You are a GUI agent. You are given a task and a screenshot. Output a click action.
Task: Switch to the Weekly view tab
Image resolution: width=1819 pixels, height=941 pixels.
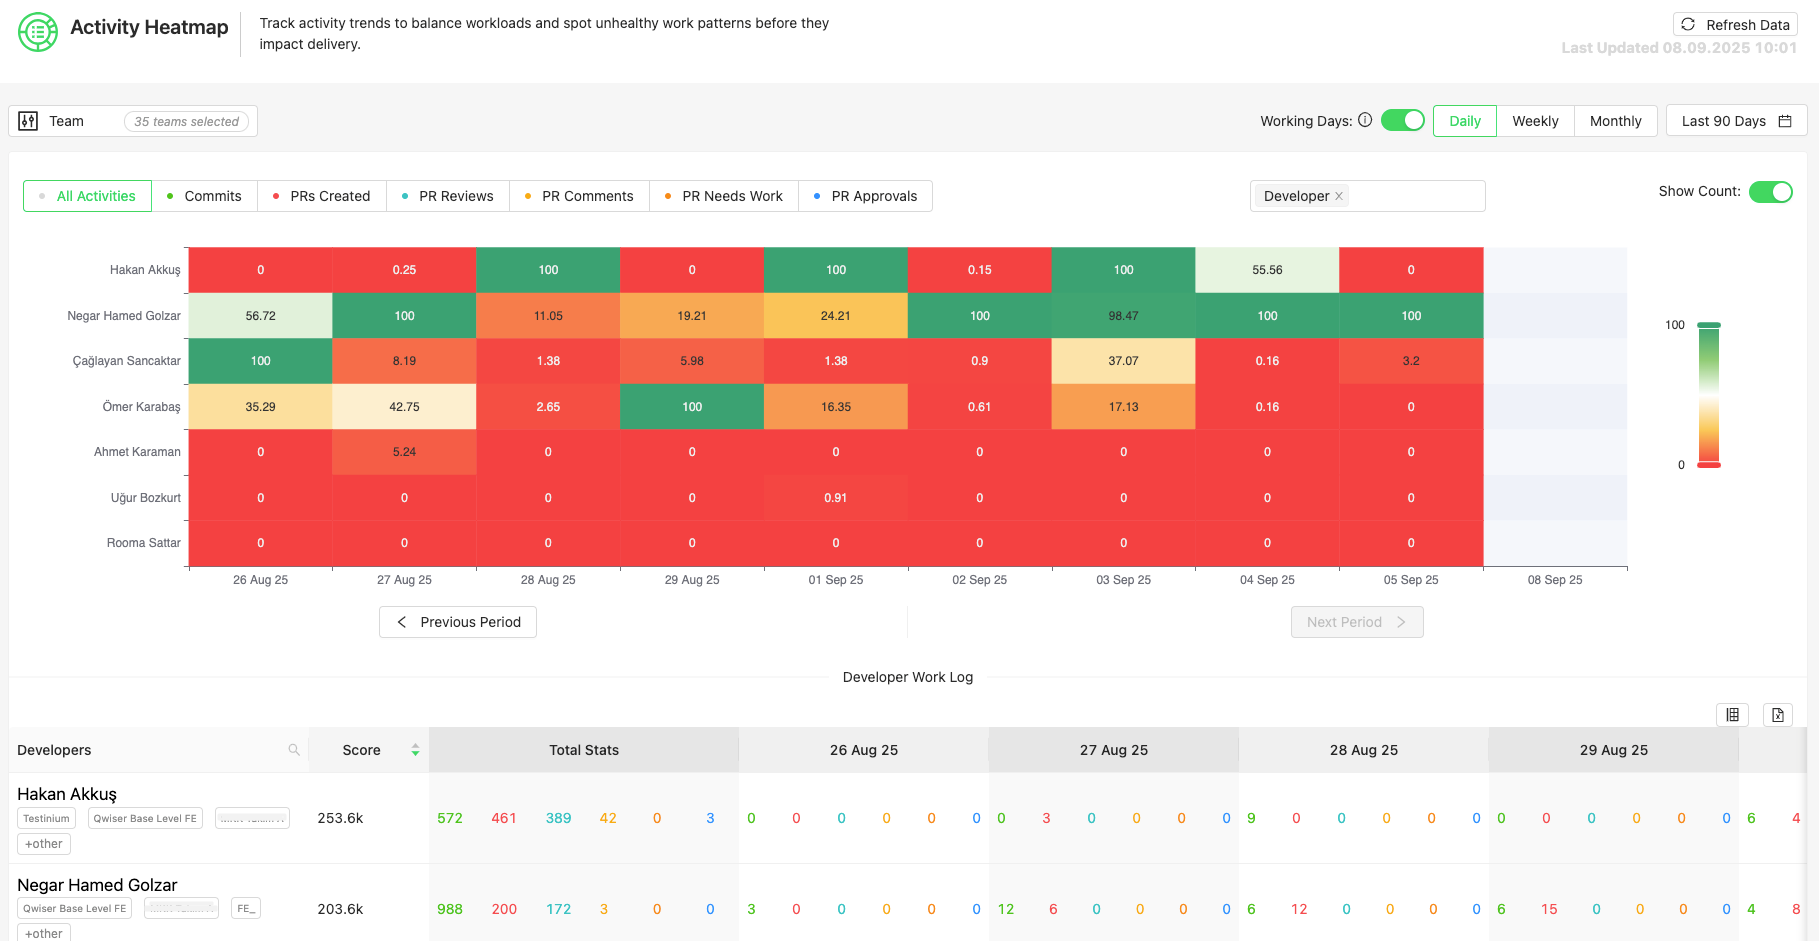click(x=1535, y=121)
